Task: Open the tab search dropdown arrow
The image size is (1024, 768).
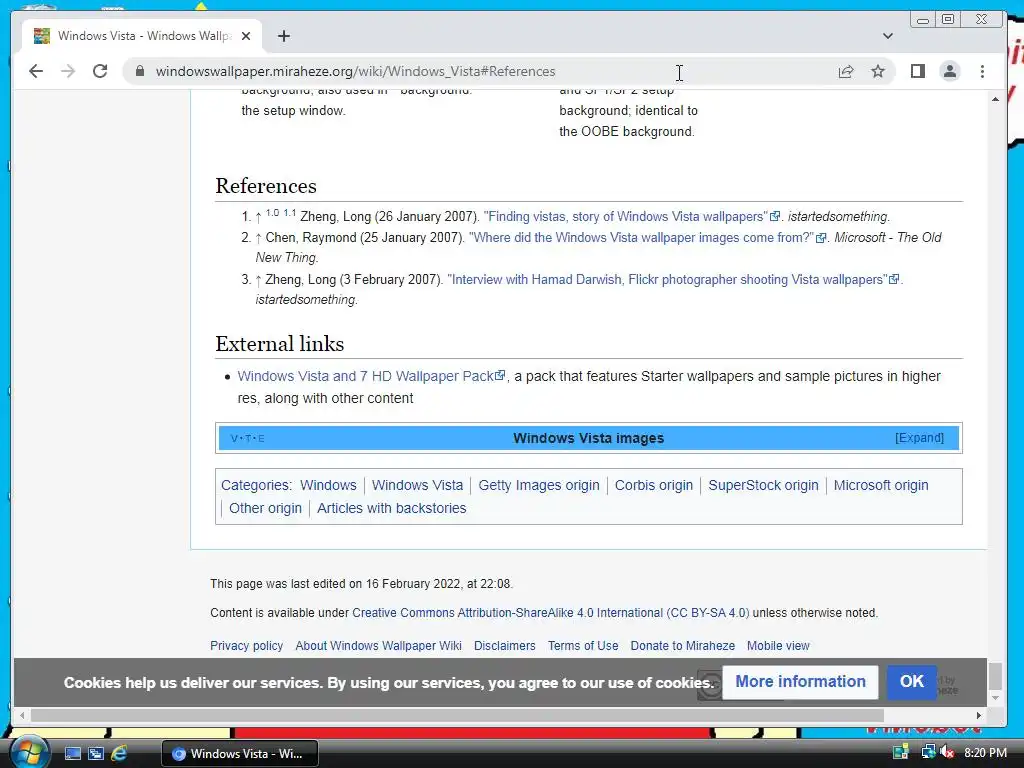Action: [888, 36]
